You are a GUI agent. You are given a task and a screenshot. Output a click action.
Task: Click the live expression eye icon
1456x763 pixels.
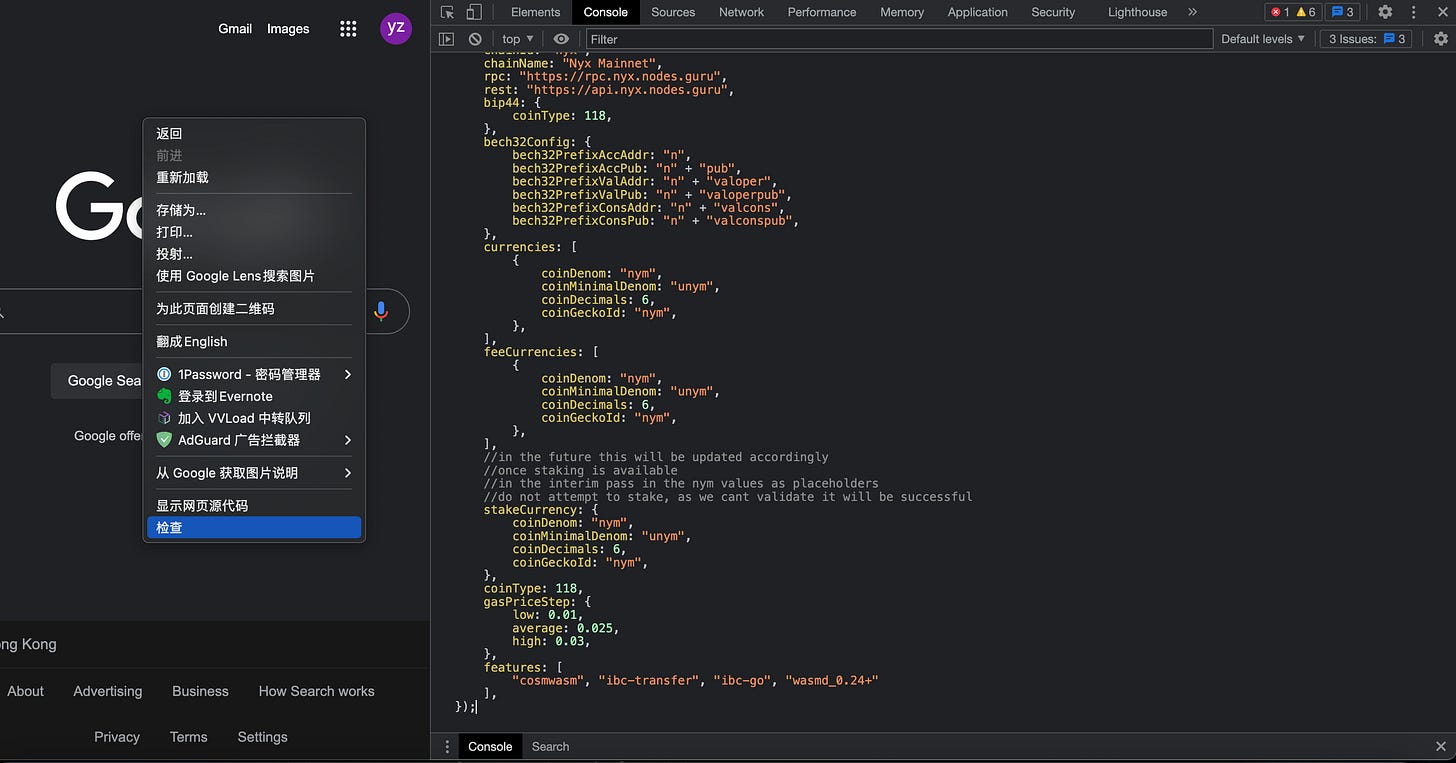click(x=561, y=39)
